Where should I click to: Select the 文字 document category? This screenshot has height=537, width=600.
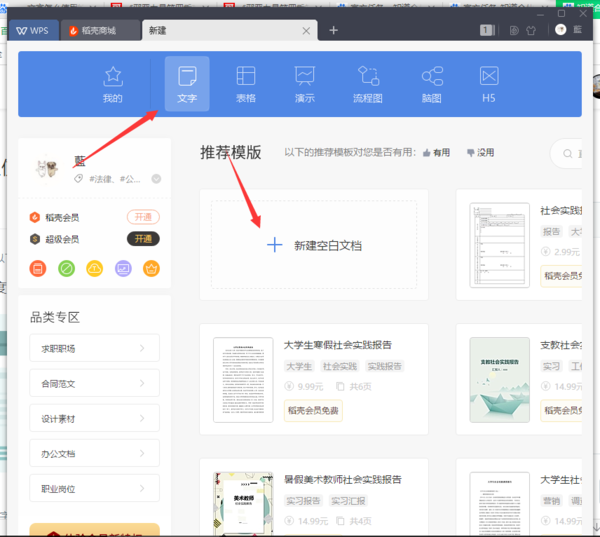click(187, 84)
